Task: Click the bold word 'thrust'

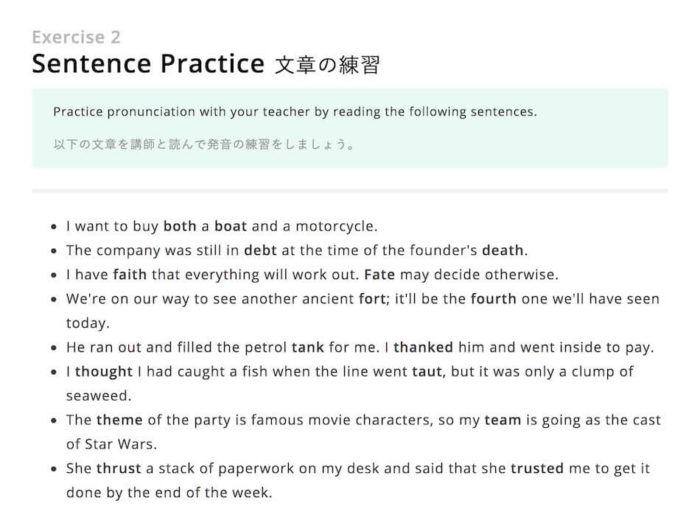Action: tap(118, 468)
